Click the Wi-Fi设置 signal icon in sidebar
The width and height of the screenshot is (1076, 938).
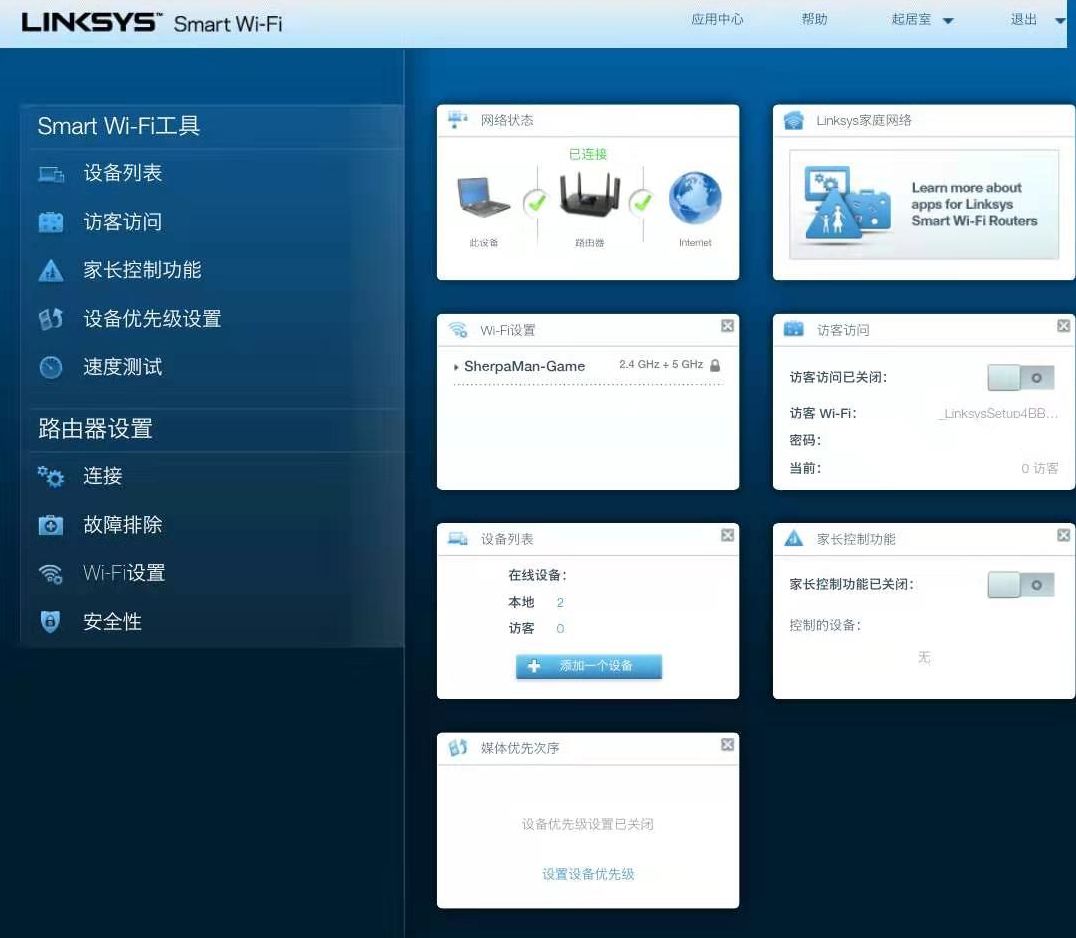[51, 574]
